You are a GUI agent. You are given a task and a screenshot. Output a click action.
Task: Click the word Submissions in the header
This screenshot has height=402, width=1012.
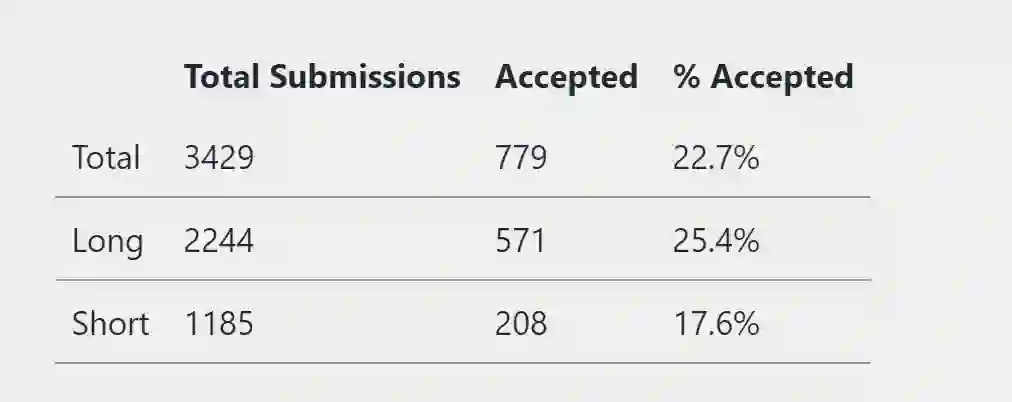(366, 77)
